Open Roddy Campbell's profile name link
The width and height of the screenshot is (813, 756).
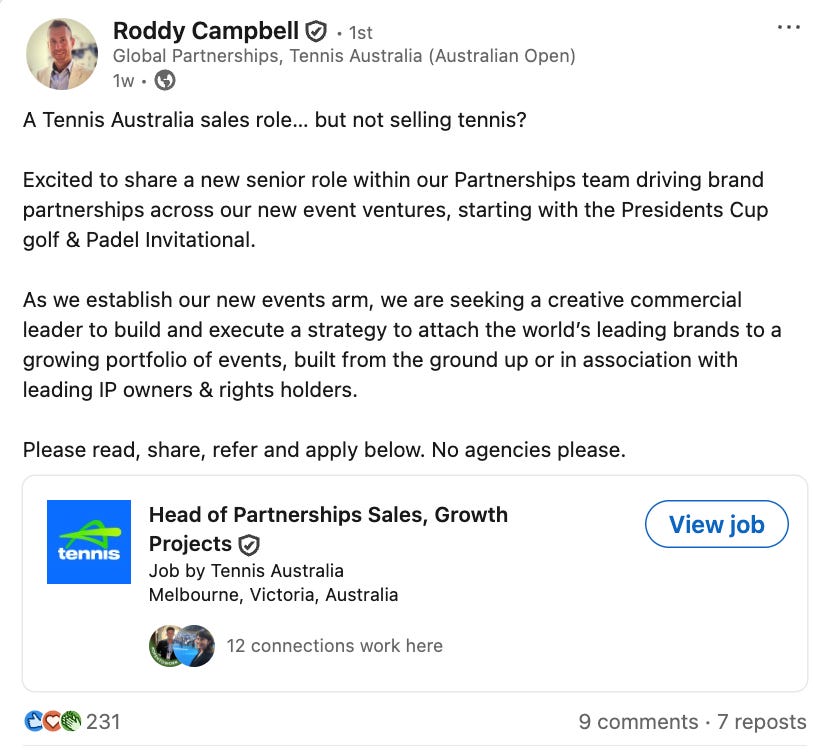click(x=205, y=31)
